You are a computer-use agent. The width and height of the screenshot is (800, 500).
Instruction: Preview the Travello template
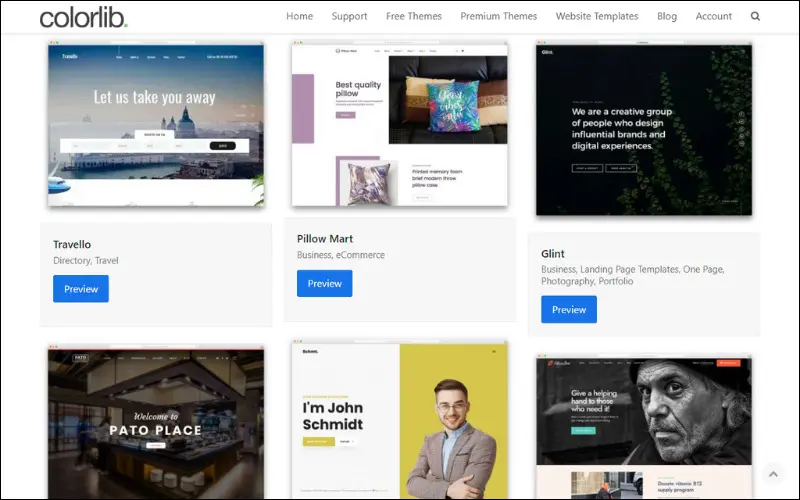(81, 289)
